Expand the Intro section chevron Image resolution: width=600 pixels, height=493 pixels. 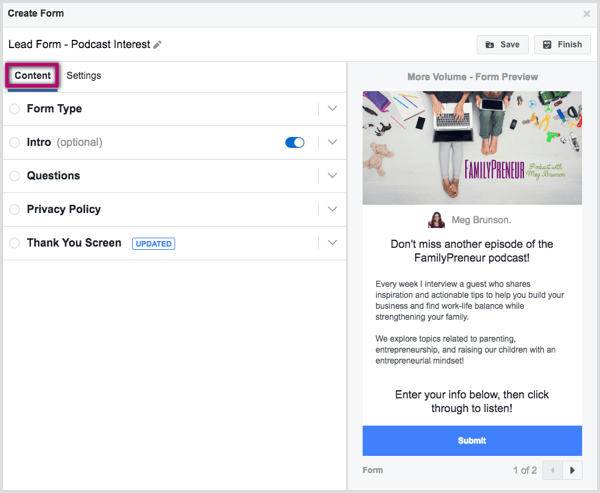(x=332, y=142)
